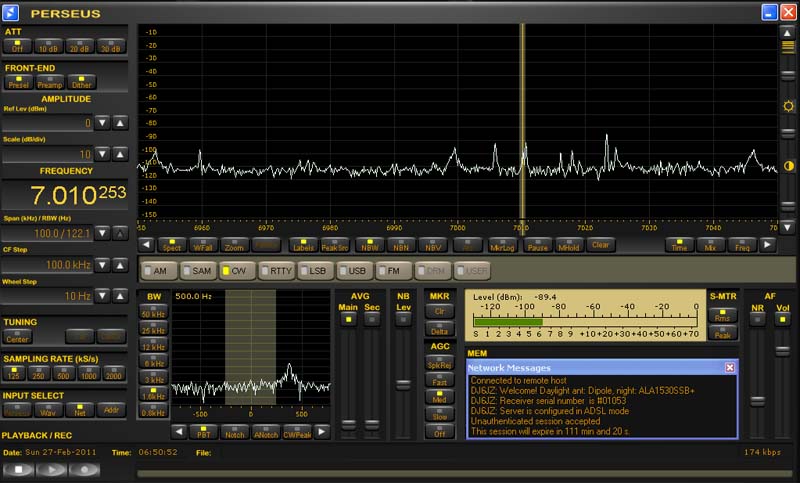The image size is (800, 483).
Task: Set the attenuator to 20 dB
Action: pyautogui.click(x=80, y=46)
